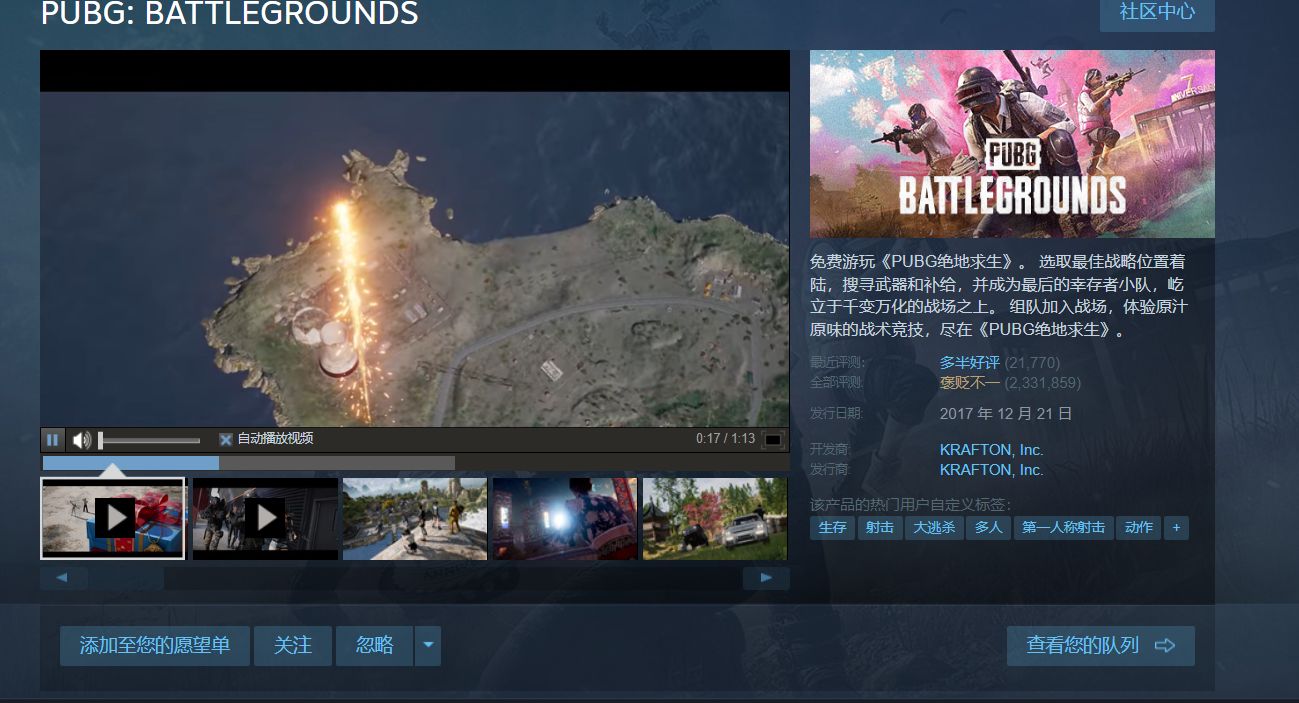This screenshot has width=1299, height=703.
Task: Click the video time 0:17 / 1:13
Action: (725, 439)
